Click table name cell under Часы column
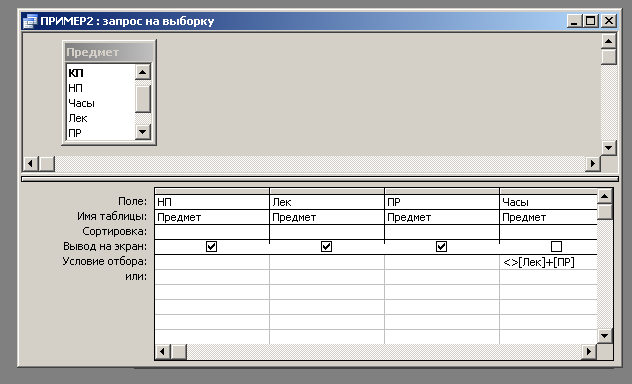The height and width of the screenshot is (384, 632). point(549,217)
